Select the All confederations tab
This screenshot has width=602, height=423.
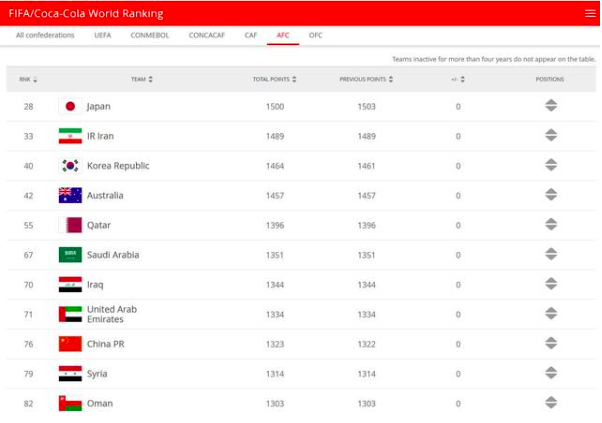pyautogui.click(x=45, y=35)
